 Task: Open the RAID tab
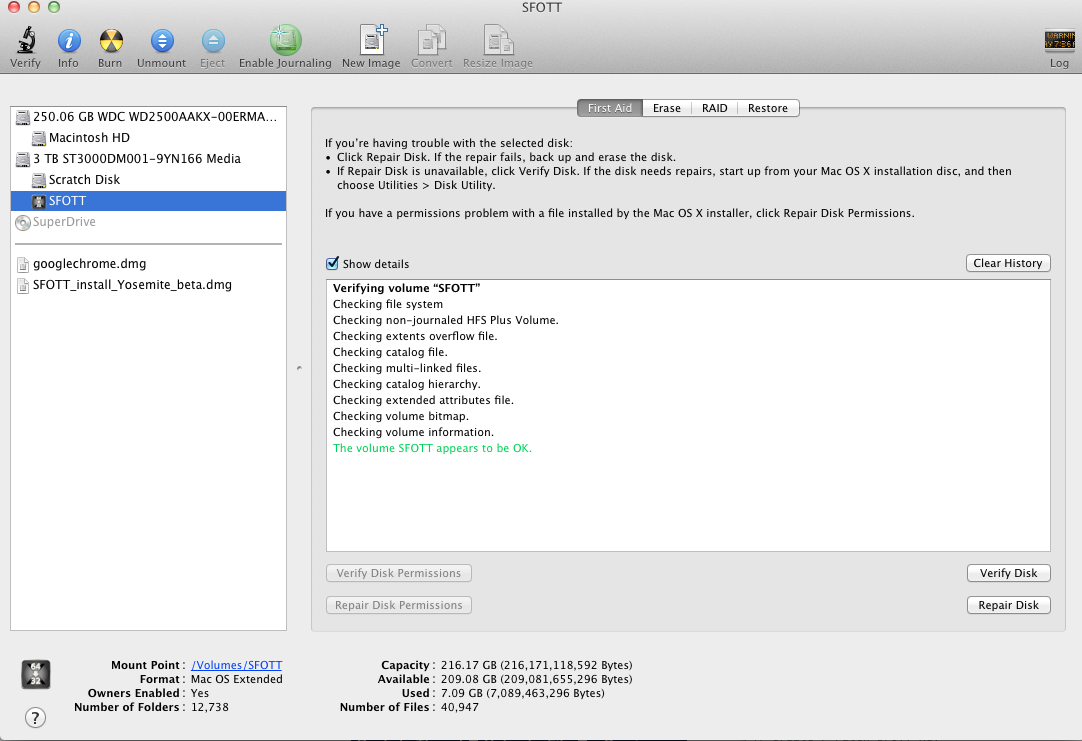coord(714,108)
